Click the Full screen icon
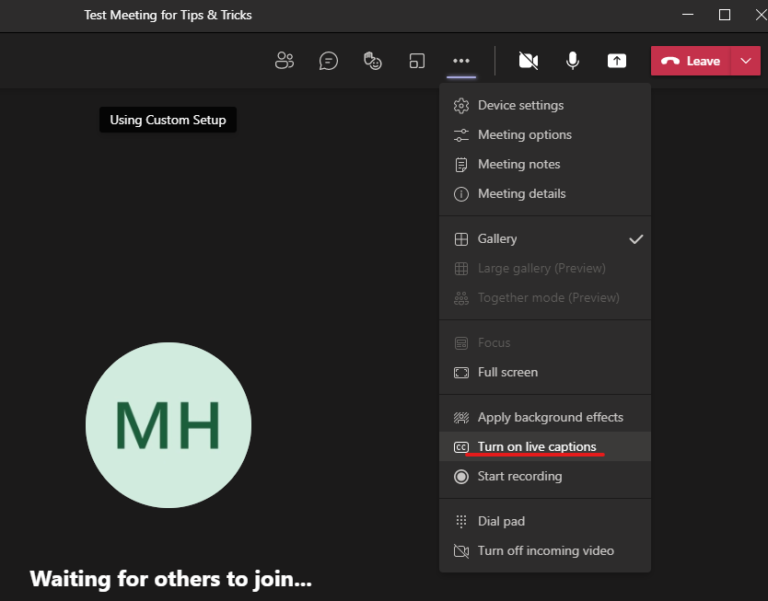 pyautogui.click(x=461, y=373)
